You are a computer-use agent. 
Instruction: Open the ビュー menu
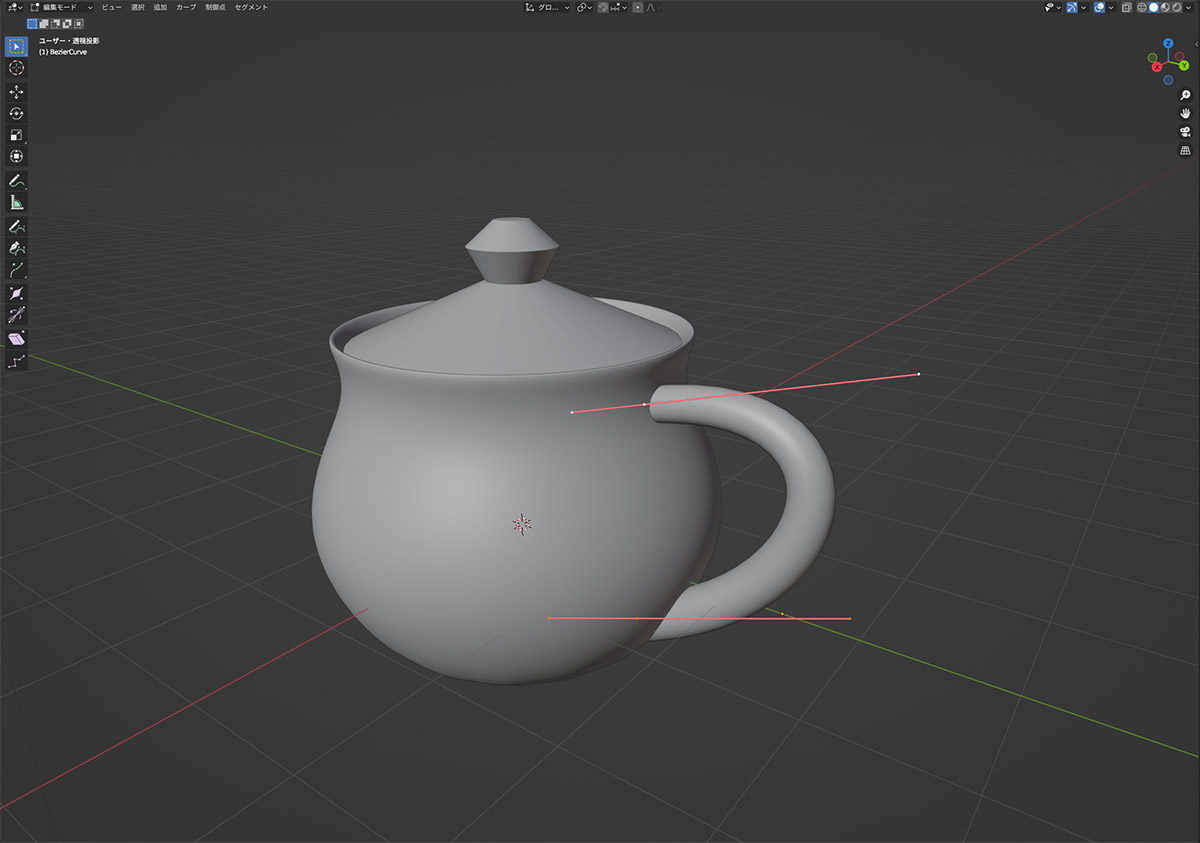111,7
